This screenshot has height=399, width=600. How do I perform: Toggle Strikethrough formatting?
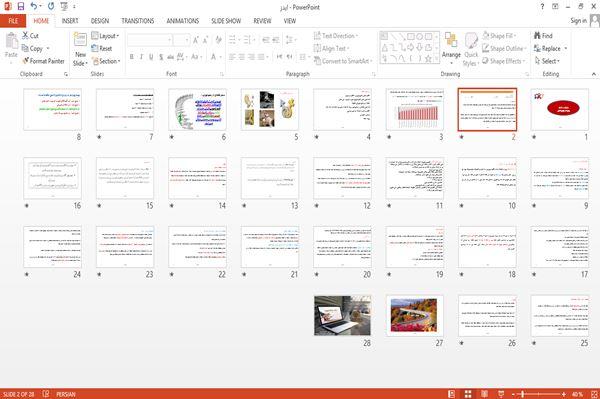[171, 57]
